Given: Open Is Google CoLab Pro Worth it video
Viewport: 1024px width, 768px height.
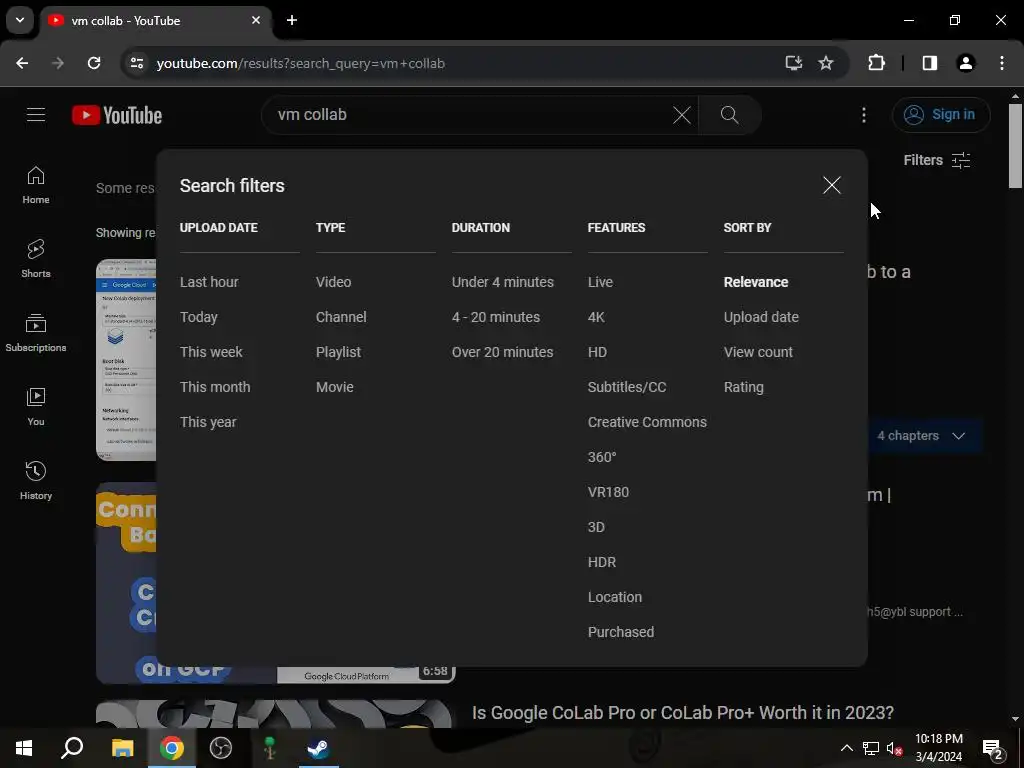Looking at the screenshot, I should pyautogui.click(x=682, y=712).
